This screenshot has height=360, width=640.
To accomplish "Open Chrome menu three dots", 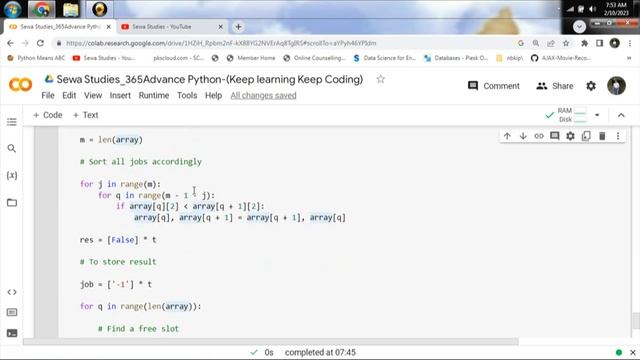I will 630,43.
